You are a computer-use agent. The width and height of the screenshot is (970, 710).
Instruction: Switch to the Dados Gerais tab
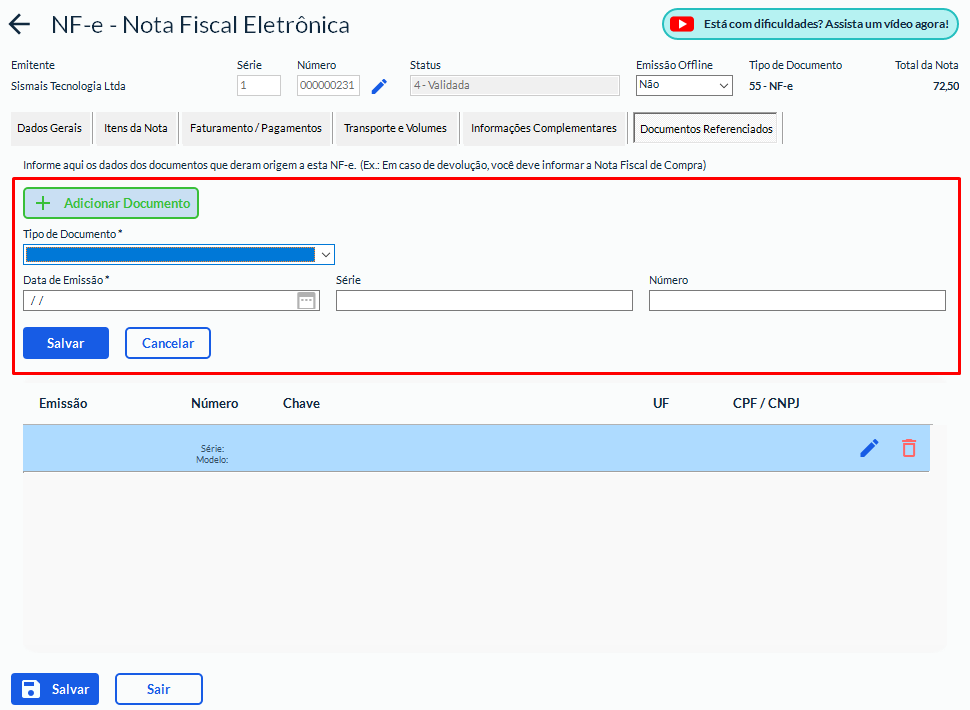coord(50,129)
